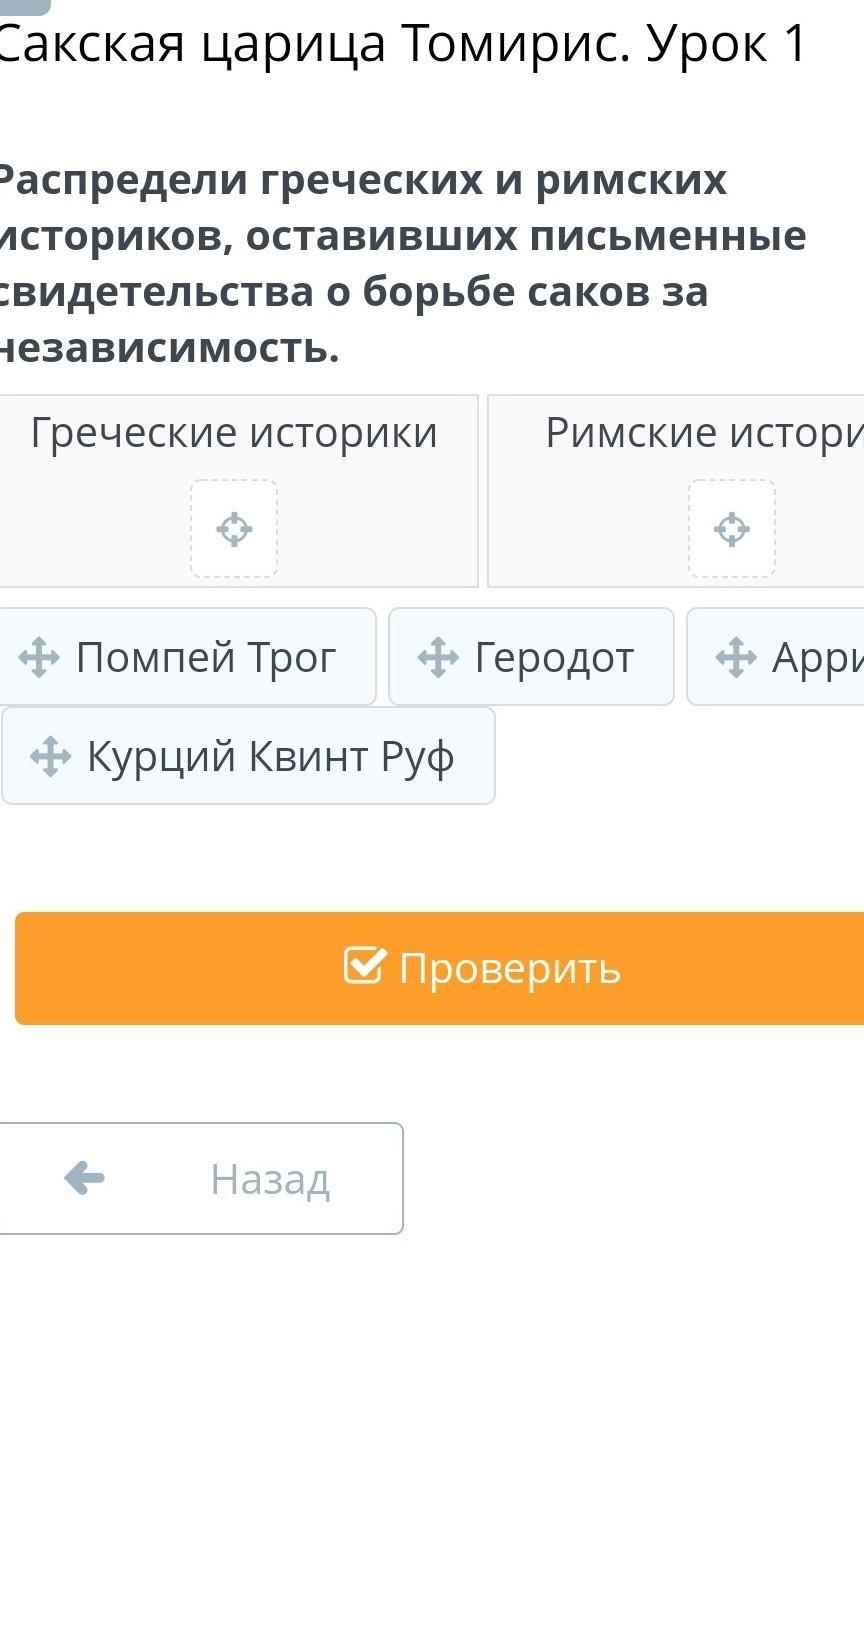Image resolution: width=864 pixels, height=1627 pixels.
Task: Click the left arrow icon on Назад
Action: [84, 1178]
